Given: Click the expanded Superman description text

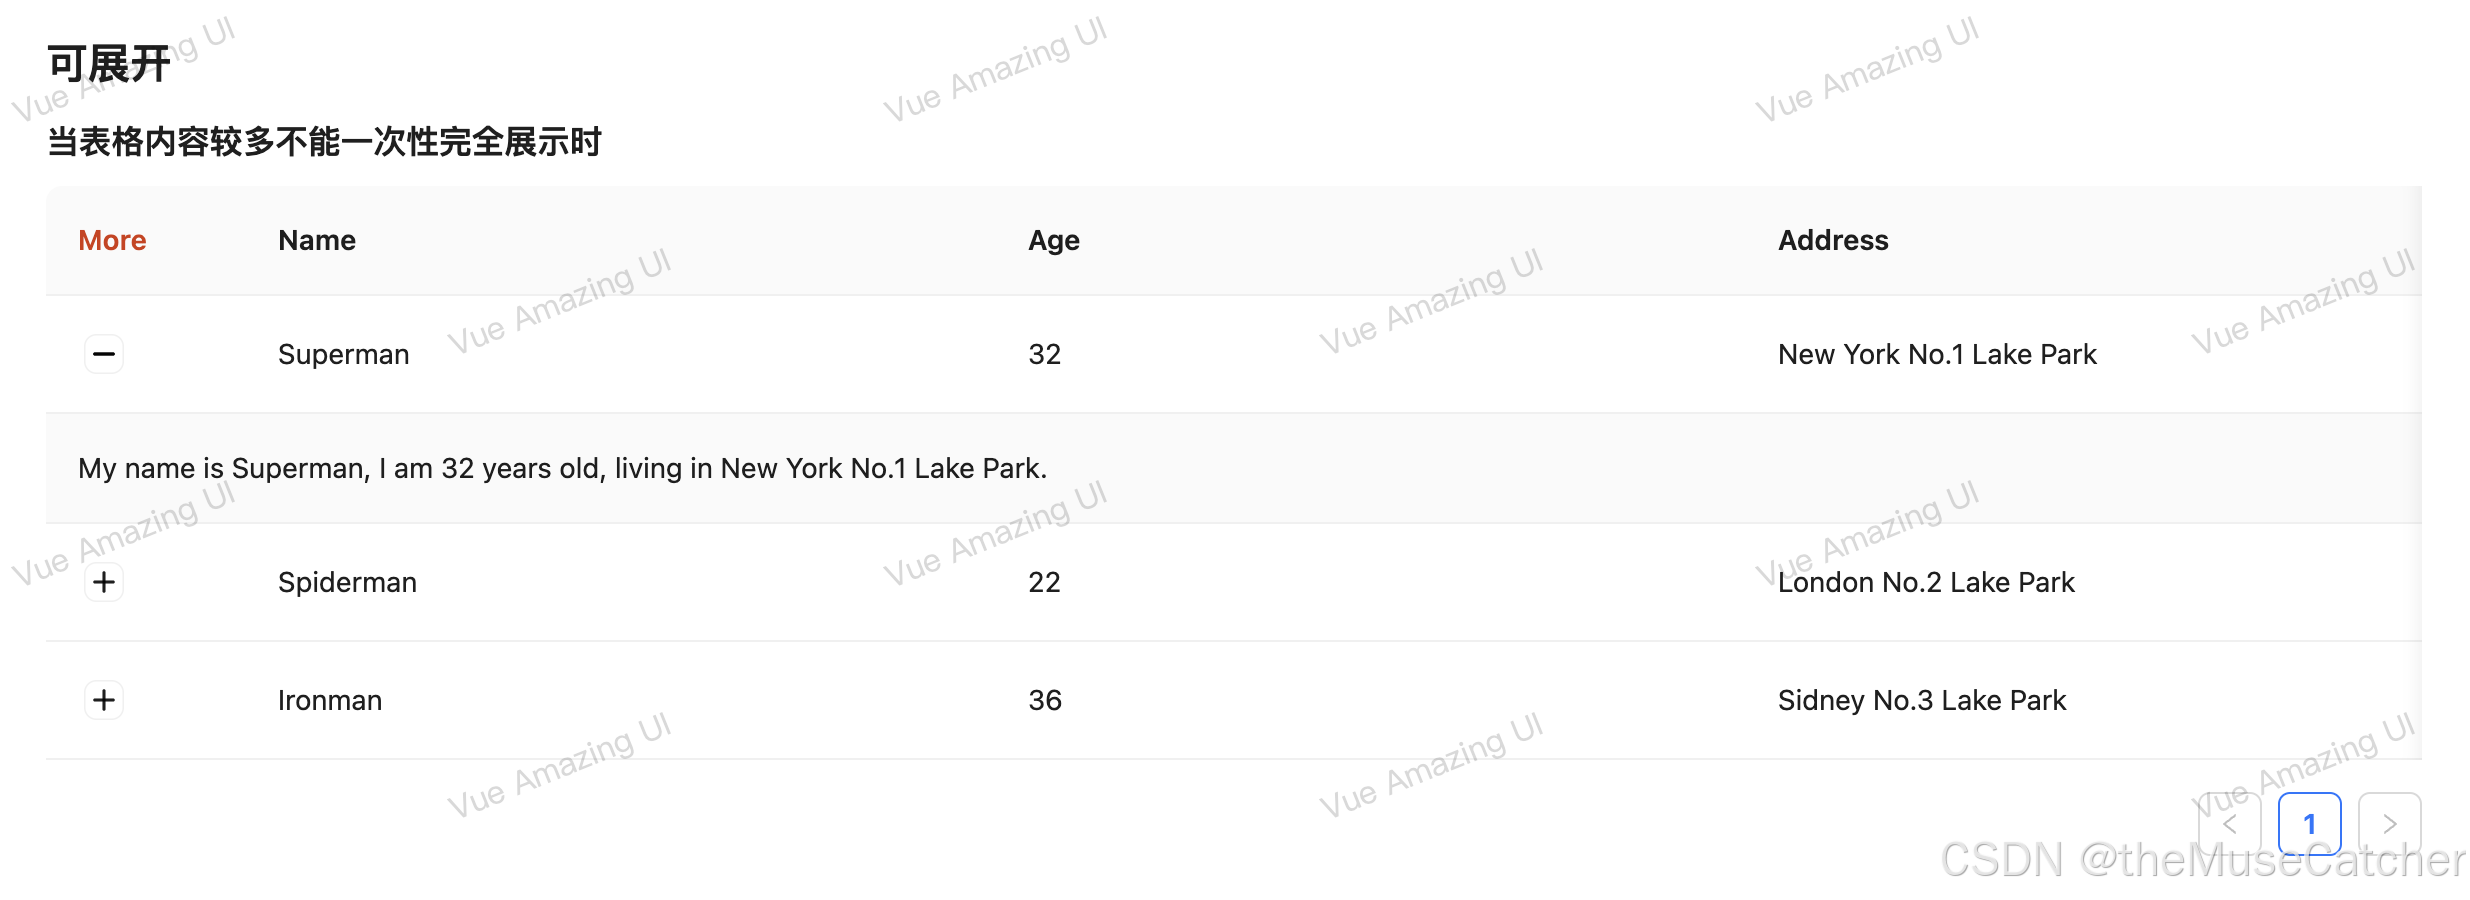Looking at the screenshot, I should click(561, 467).
